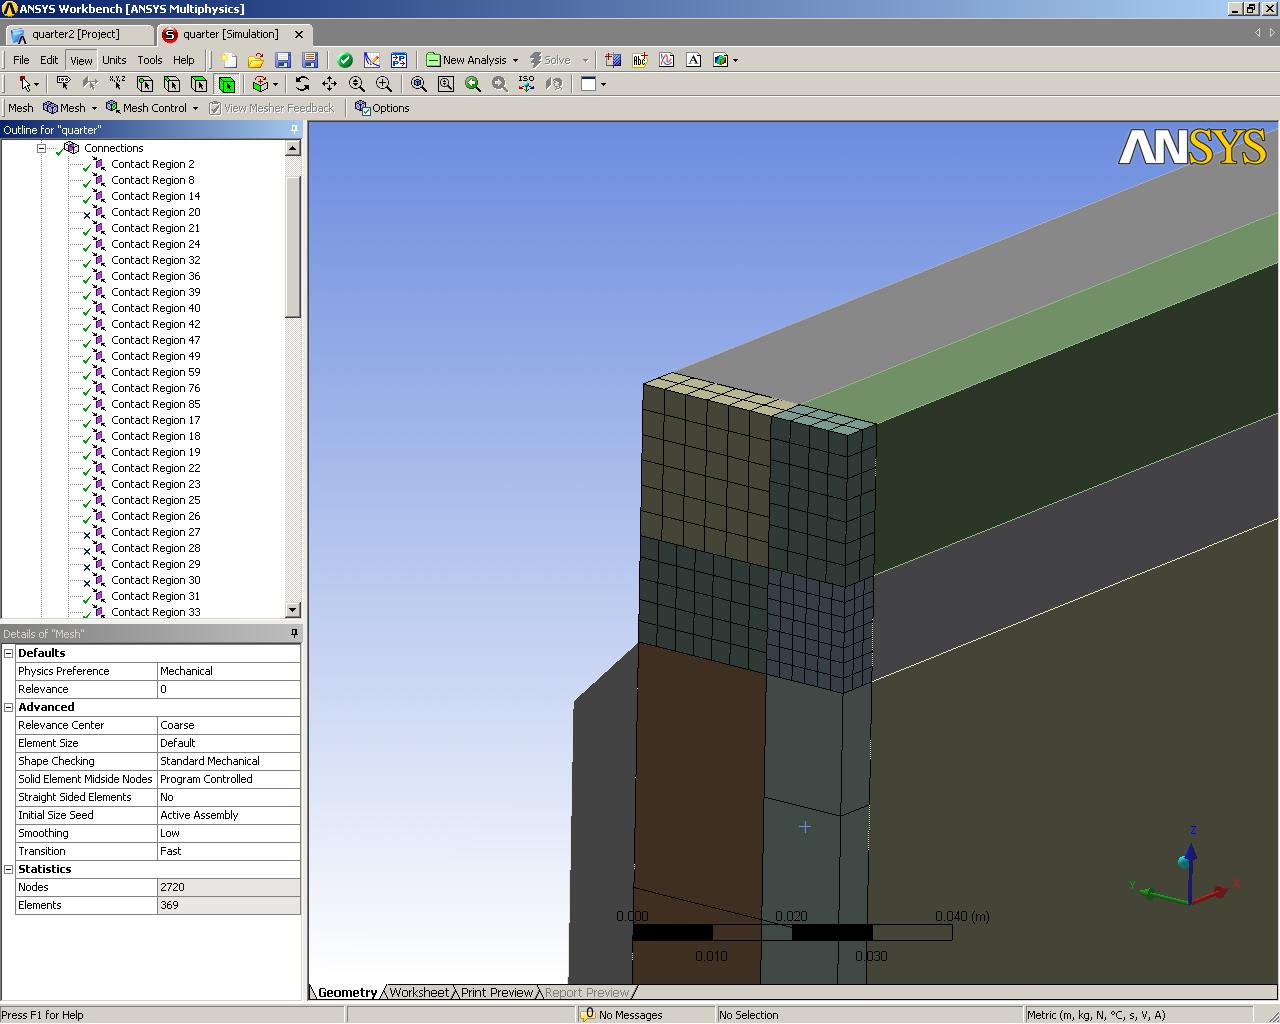Viewport: 1280px width, 1024px height.
Task: Select the green body selection filter icon
Action: click(x=227, y=84)
